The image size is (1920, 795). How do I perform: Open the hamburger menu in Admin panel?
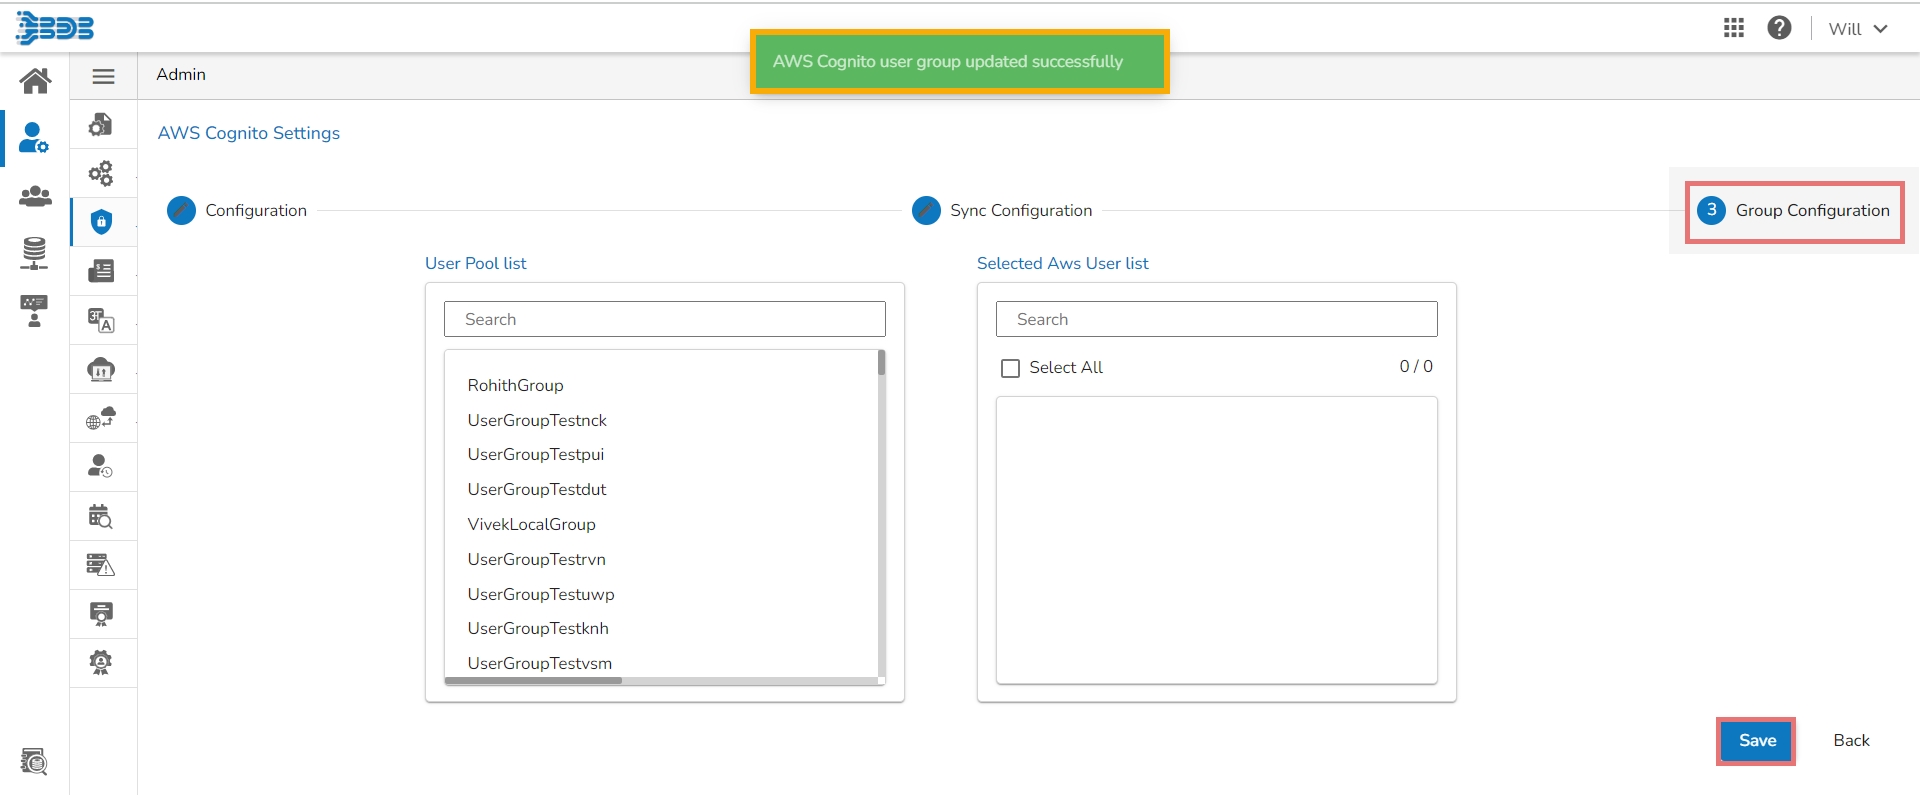pyautogui.click(x=103, y=76)
